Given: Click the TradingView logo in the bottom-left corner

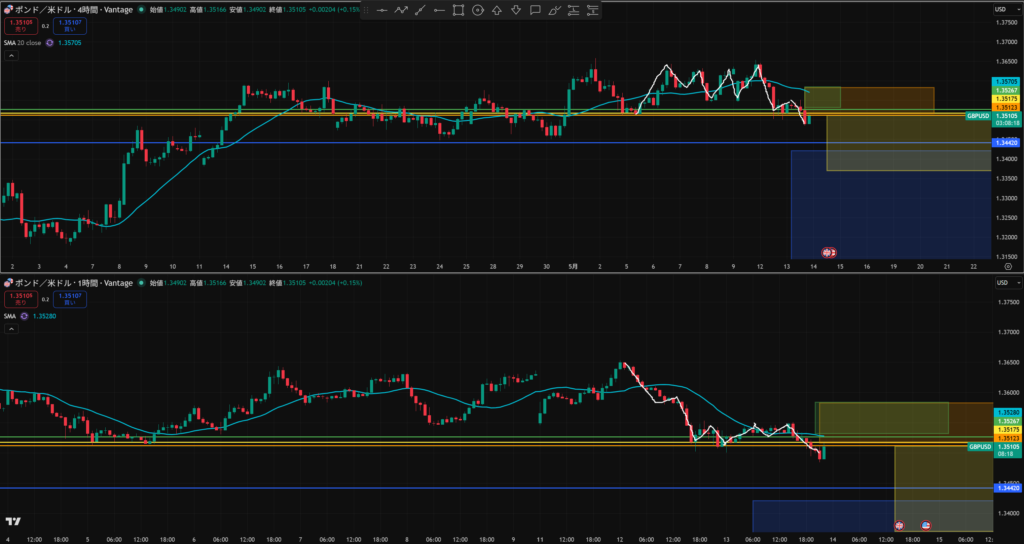Looking at the screenshot, I should click(12, 521).
